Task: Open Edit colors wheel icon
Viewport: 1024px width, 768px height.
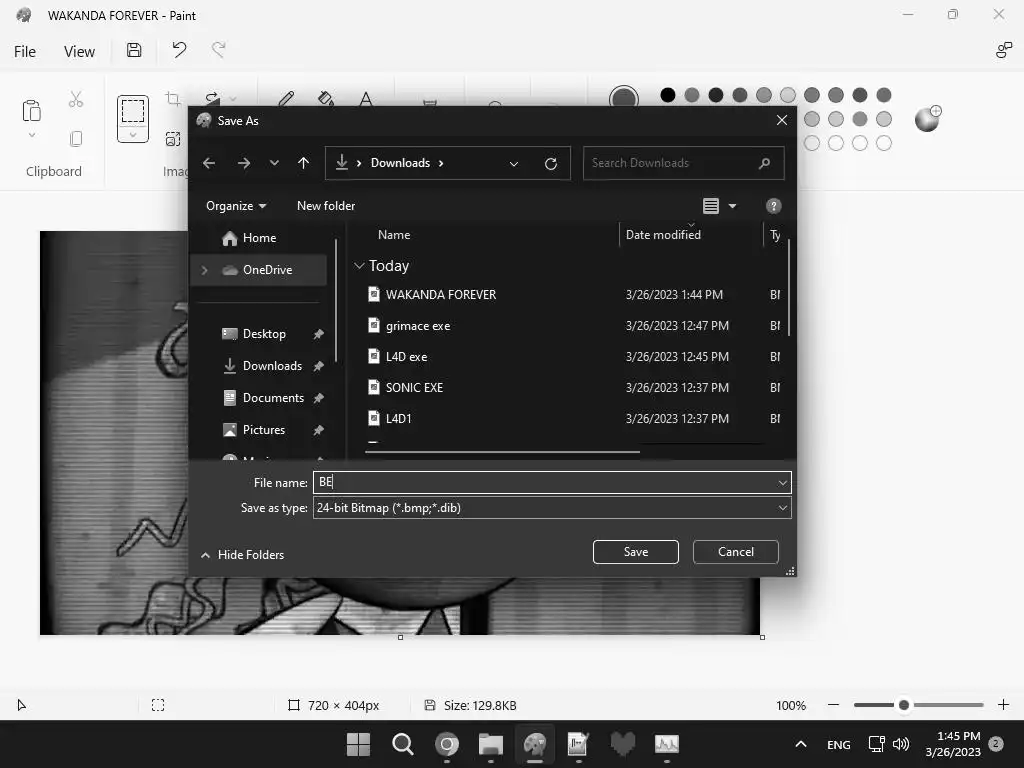Action: (927, 118)
